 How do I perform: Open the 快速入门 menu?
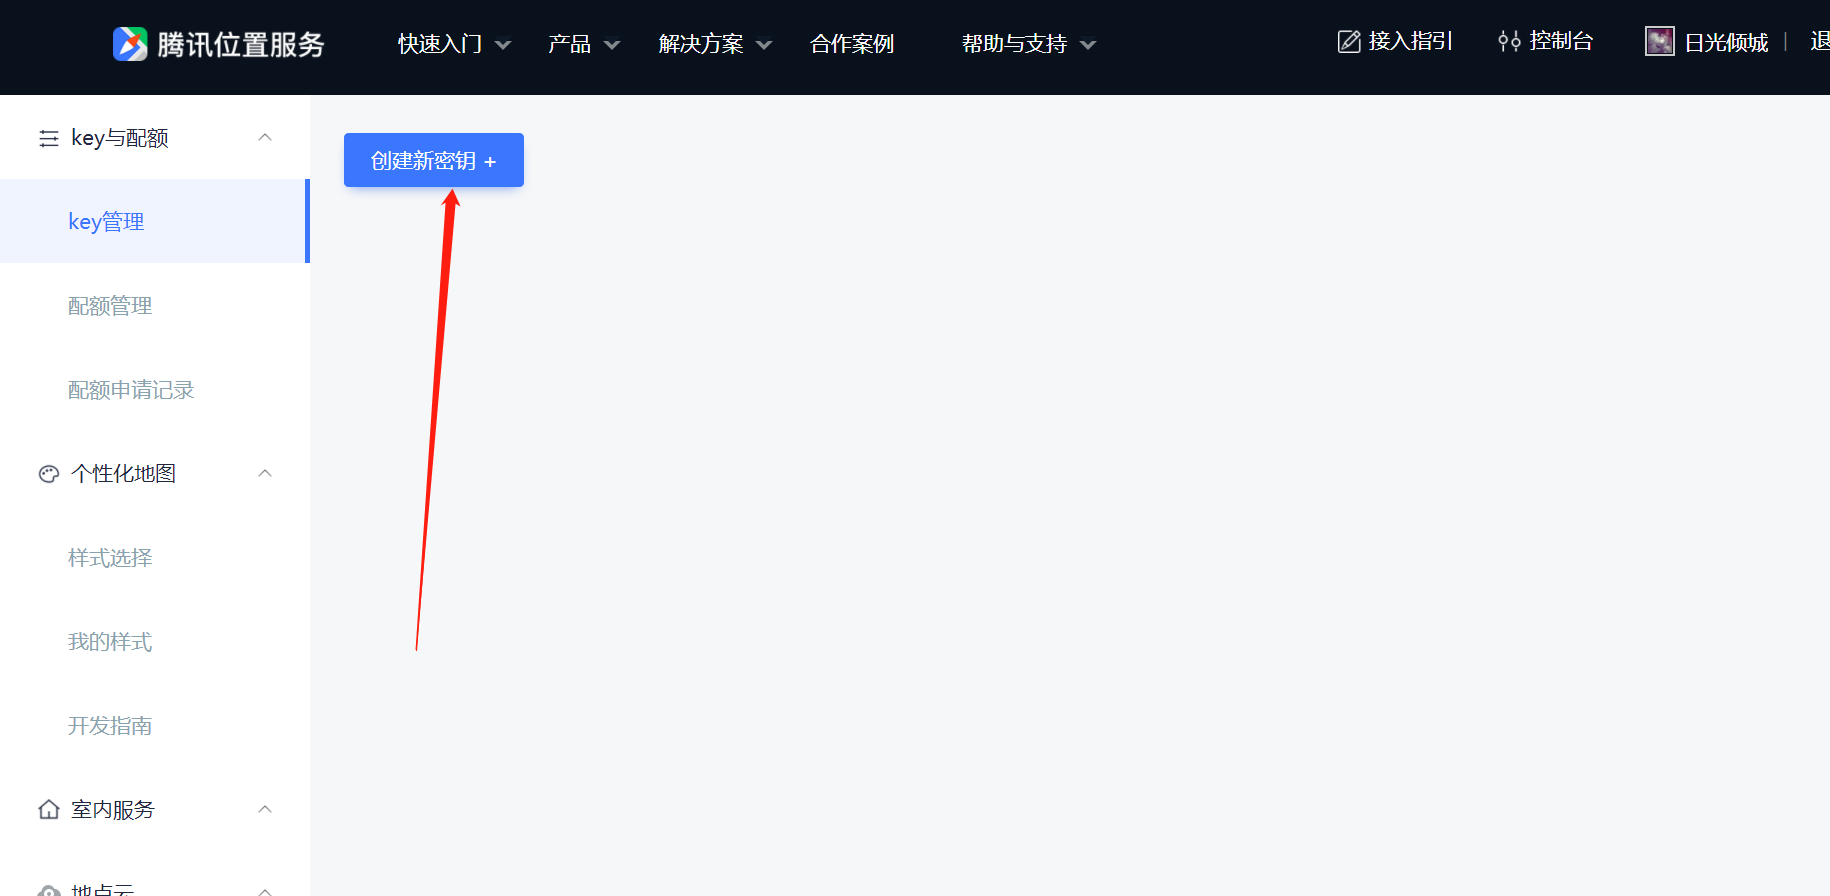click(x=440, y=44)
